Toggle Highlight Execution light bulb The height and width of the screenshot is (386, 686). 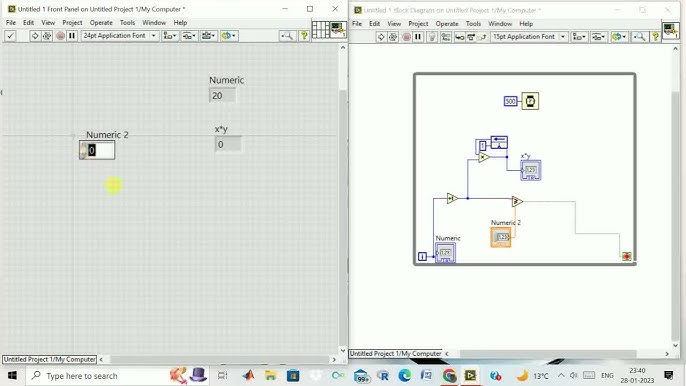pos(432,37)
